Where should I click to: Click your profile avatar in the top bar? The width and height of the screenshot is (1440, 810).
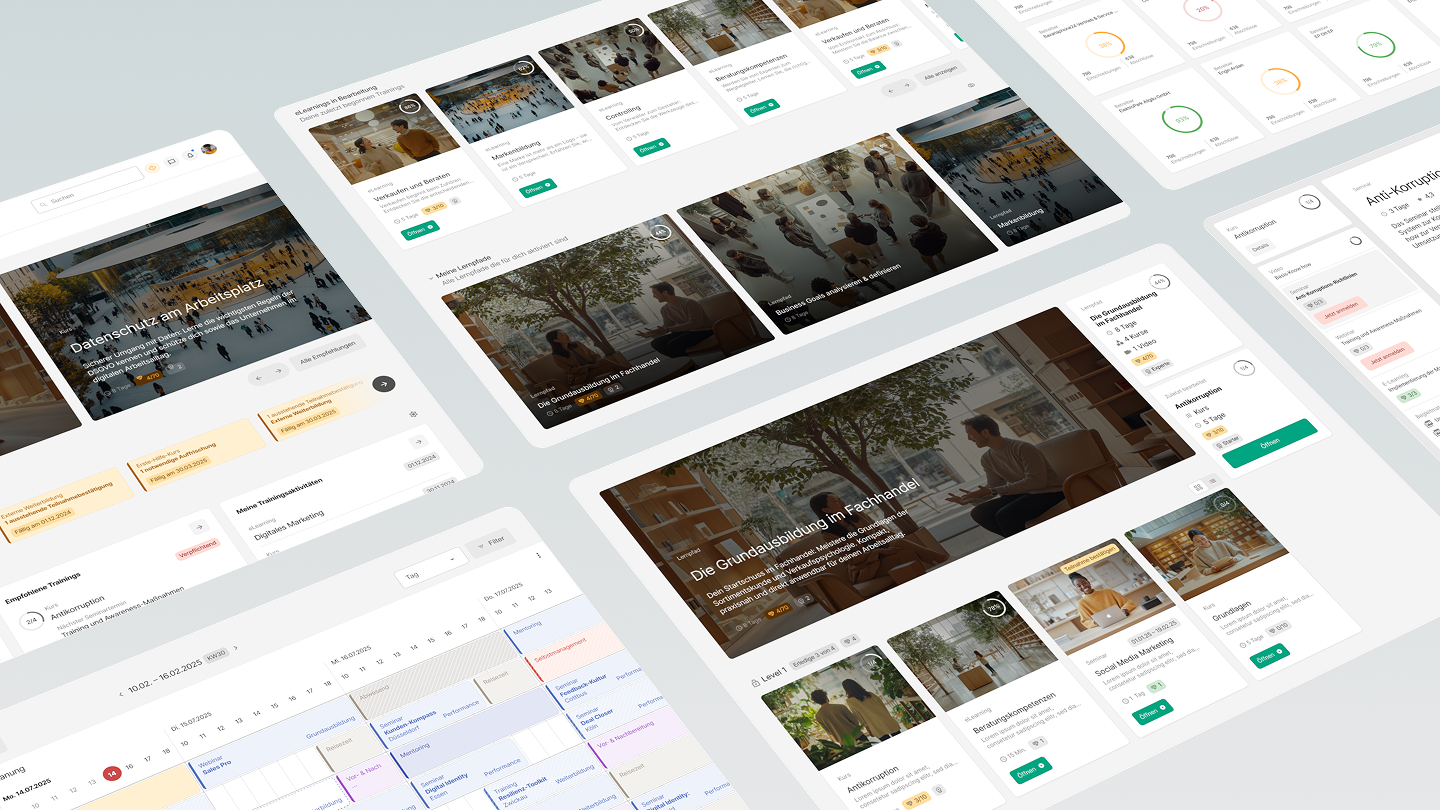point(208,150)
